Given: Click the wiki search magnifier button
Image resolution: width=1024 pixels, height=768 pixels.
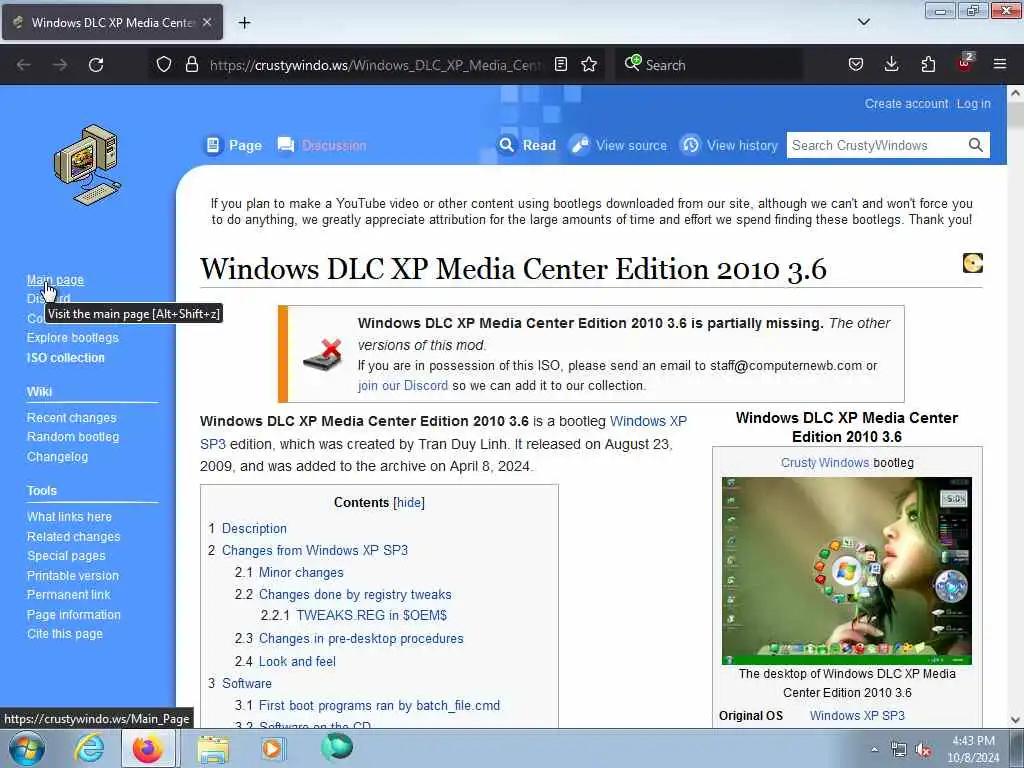Looking at the screenshot, I should click(976, 145).
